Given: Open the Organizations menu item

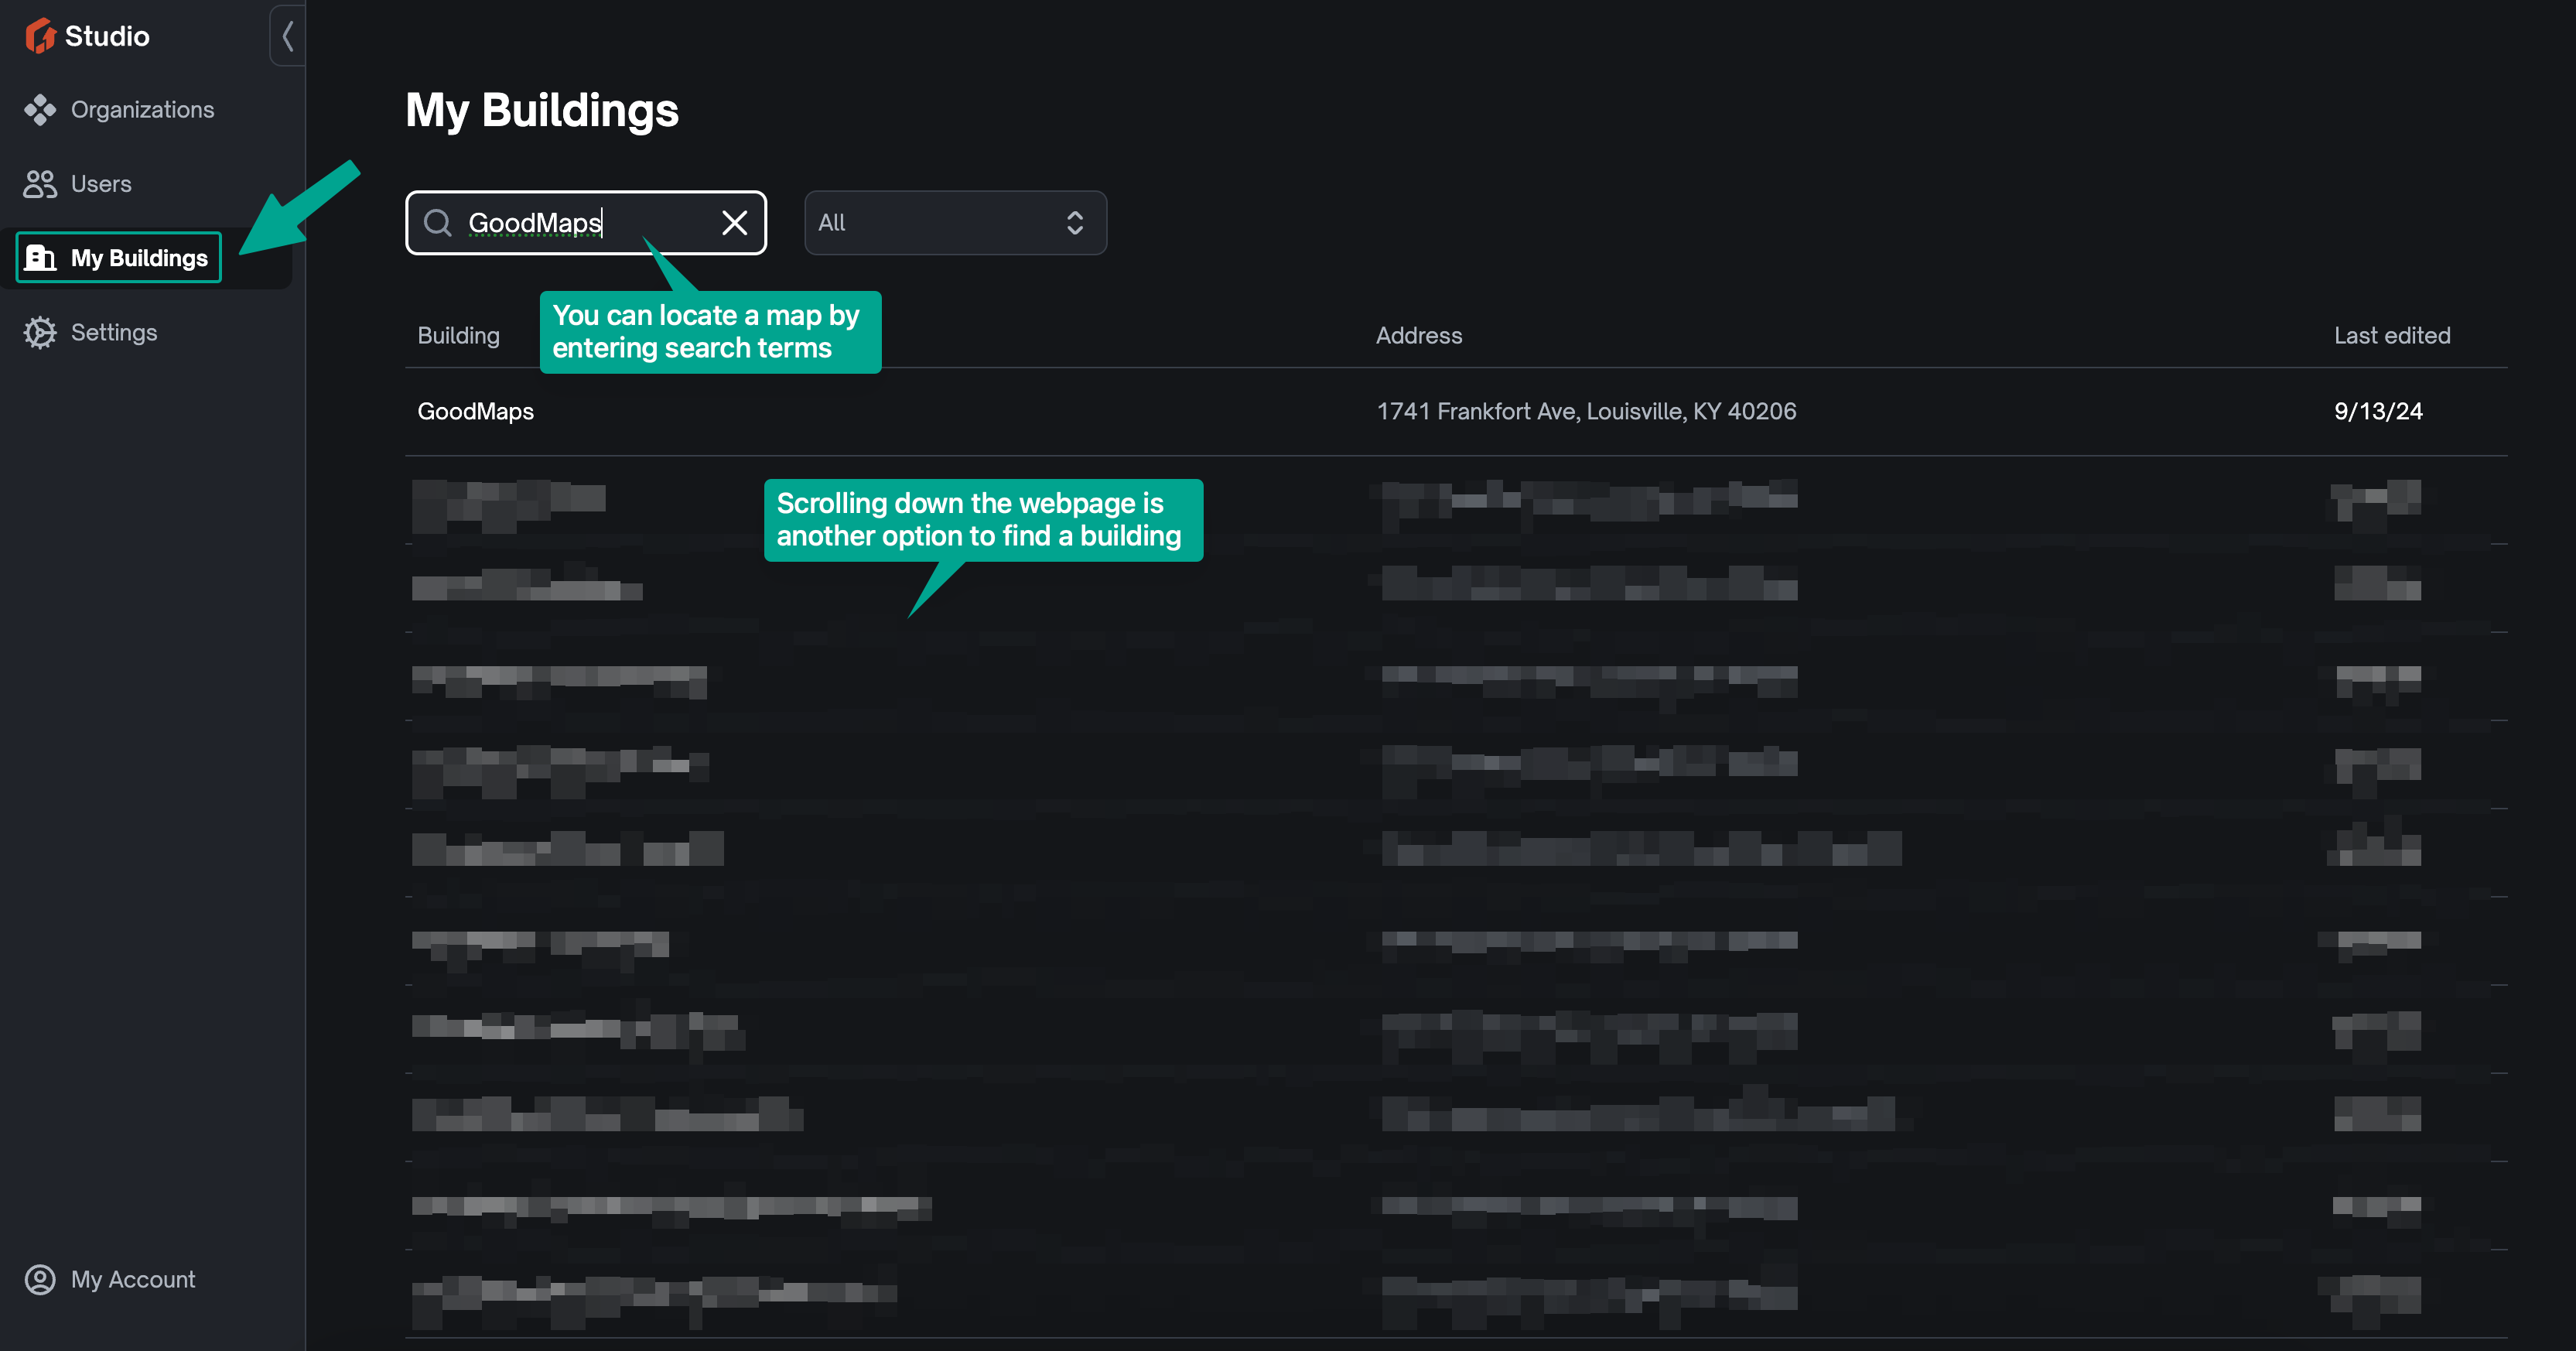Looking at the screenshot, I should [x=142, y=110].
